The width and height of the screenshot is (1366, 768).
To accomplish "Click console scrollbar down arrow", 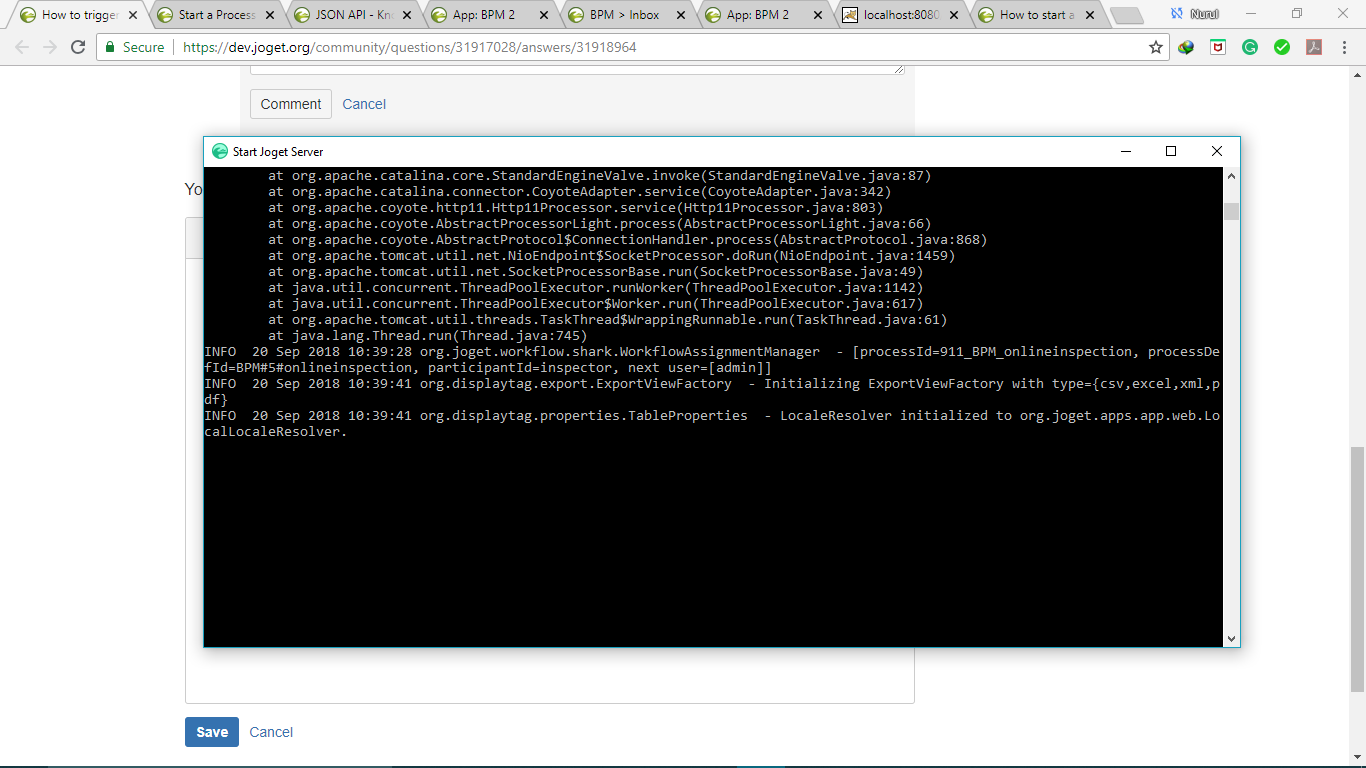I will coord(1231,638).
